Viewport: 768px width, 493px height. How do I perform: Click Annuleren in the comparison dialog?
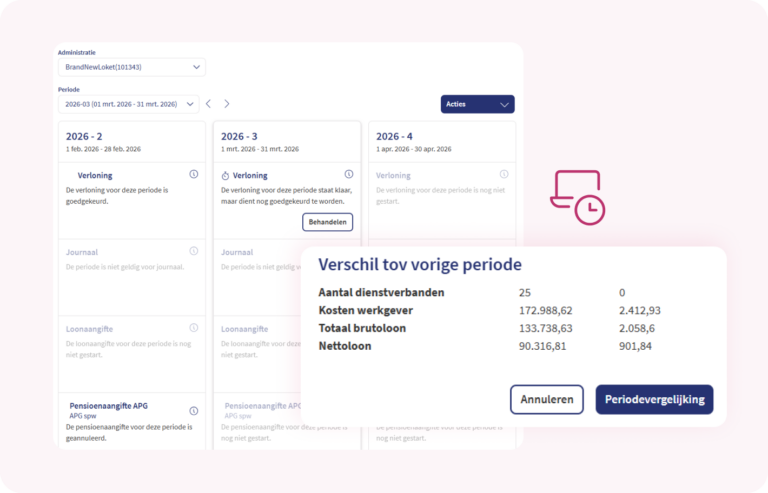tap(546, 399)
